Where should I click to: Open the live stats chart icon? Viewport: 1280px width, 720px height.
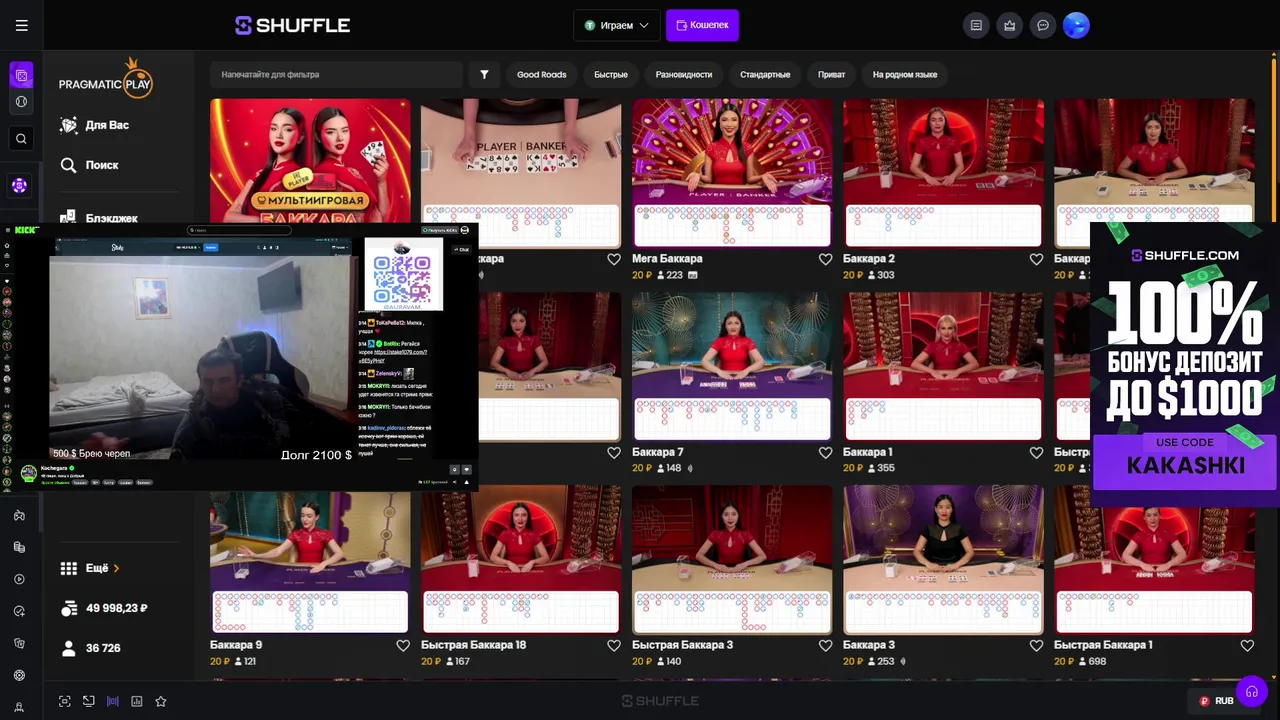(137, 701)
